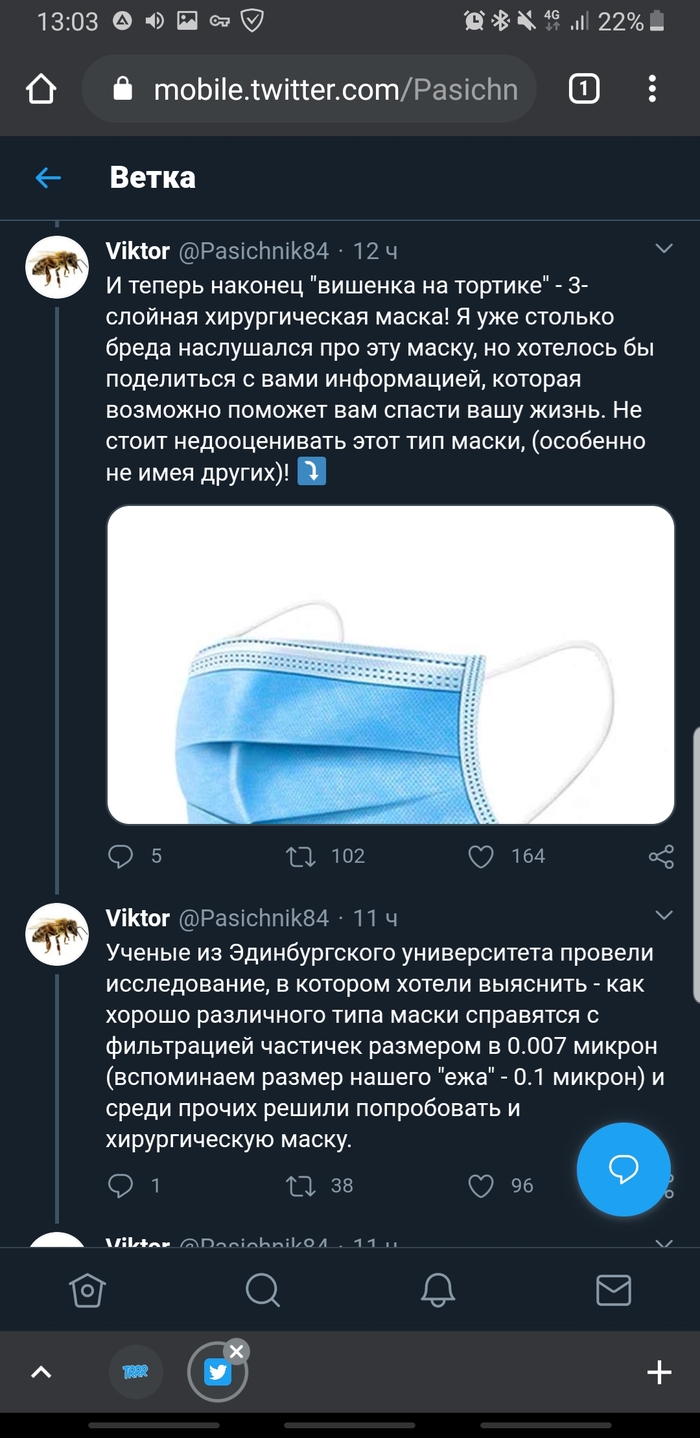Share the surgical mask tweet
Image resolution: width=700 pixels, height=1438 pixels.
[661, 856]
